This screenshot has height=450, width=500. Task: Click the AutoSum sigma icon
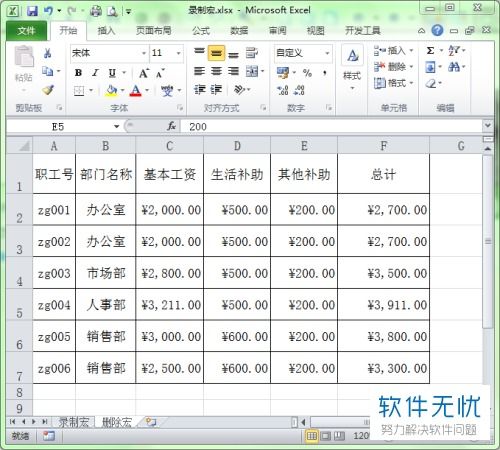tap(430, 51)
